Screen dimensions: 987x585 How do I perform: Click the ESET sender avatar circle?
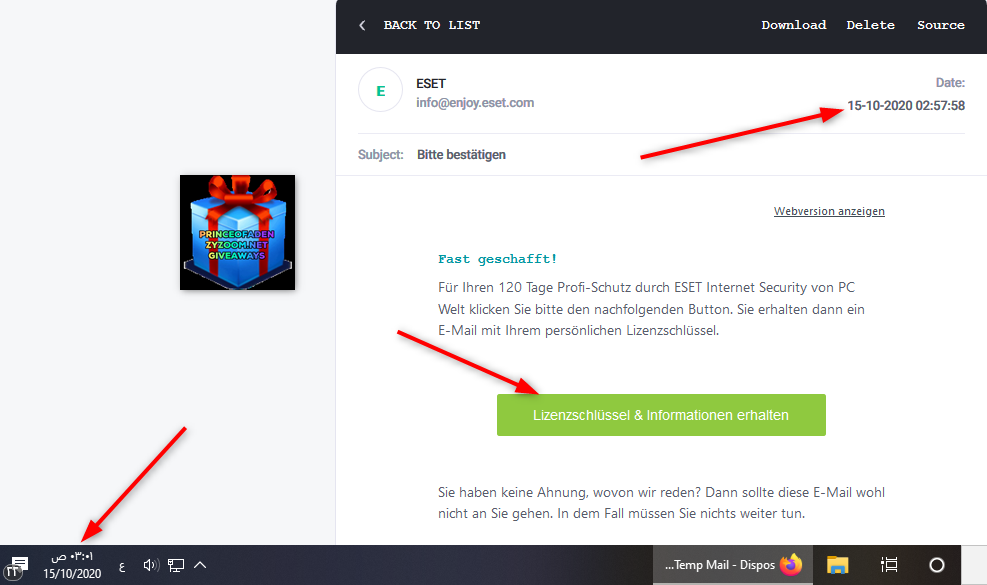click(380, 90)
